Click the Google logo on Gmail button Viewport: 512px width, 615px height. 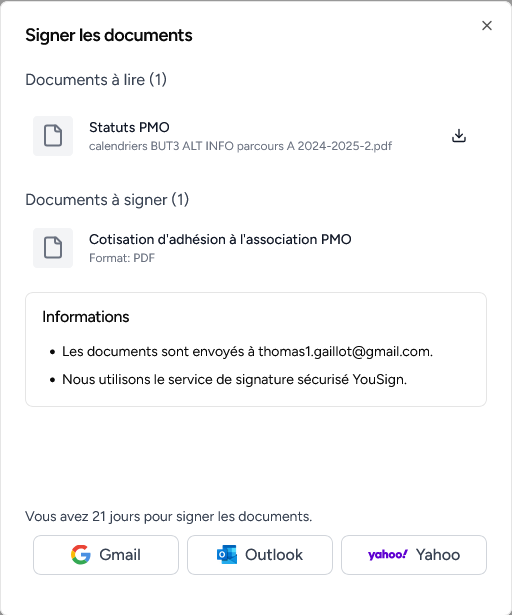(81, 555)
